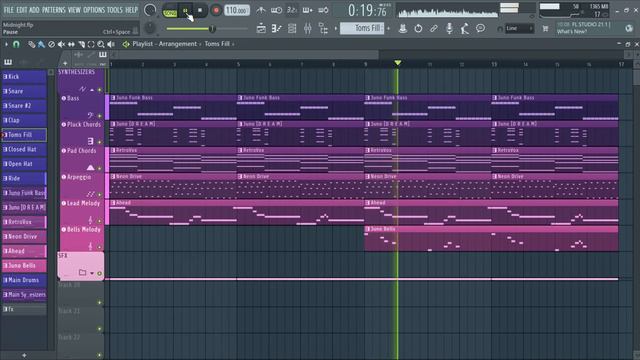Select the Select tool
Viewport: 640px width, 360px height.
click(91, 44)
